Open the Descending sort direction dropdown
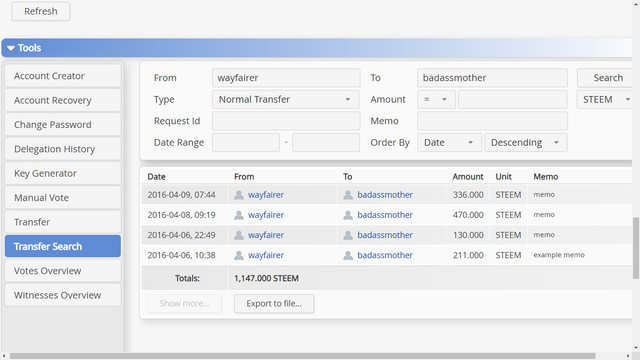The height and width of the screenshot is (360, 640). [x=525, y=142]
